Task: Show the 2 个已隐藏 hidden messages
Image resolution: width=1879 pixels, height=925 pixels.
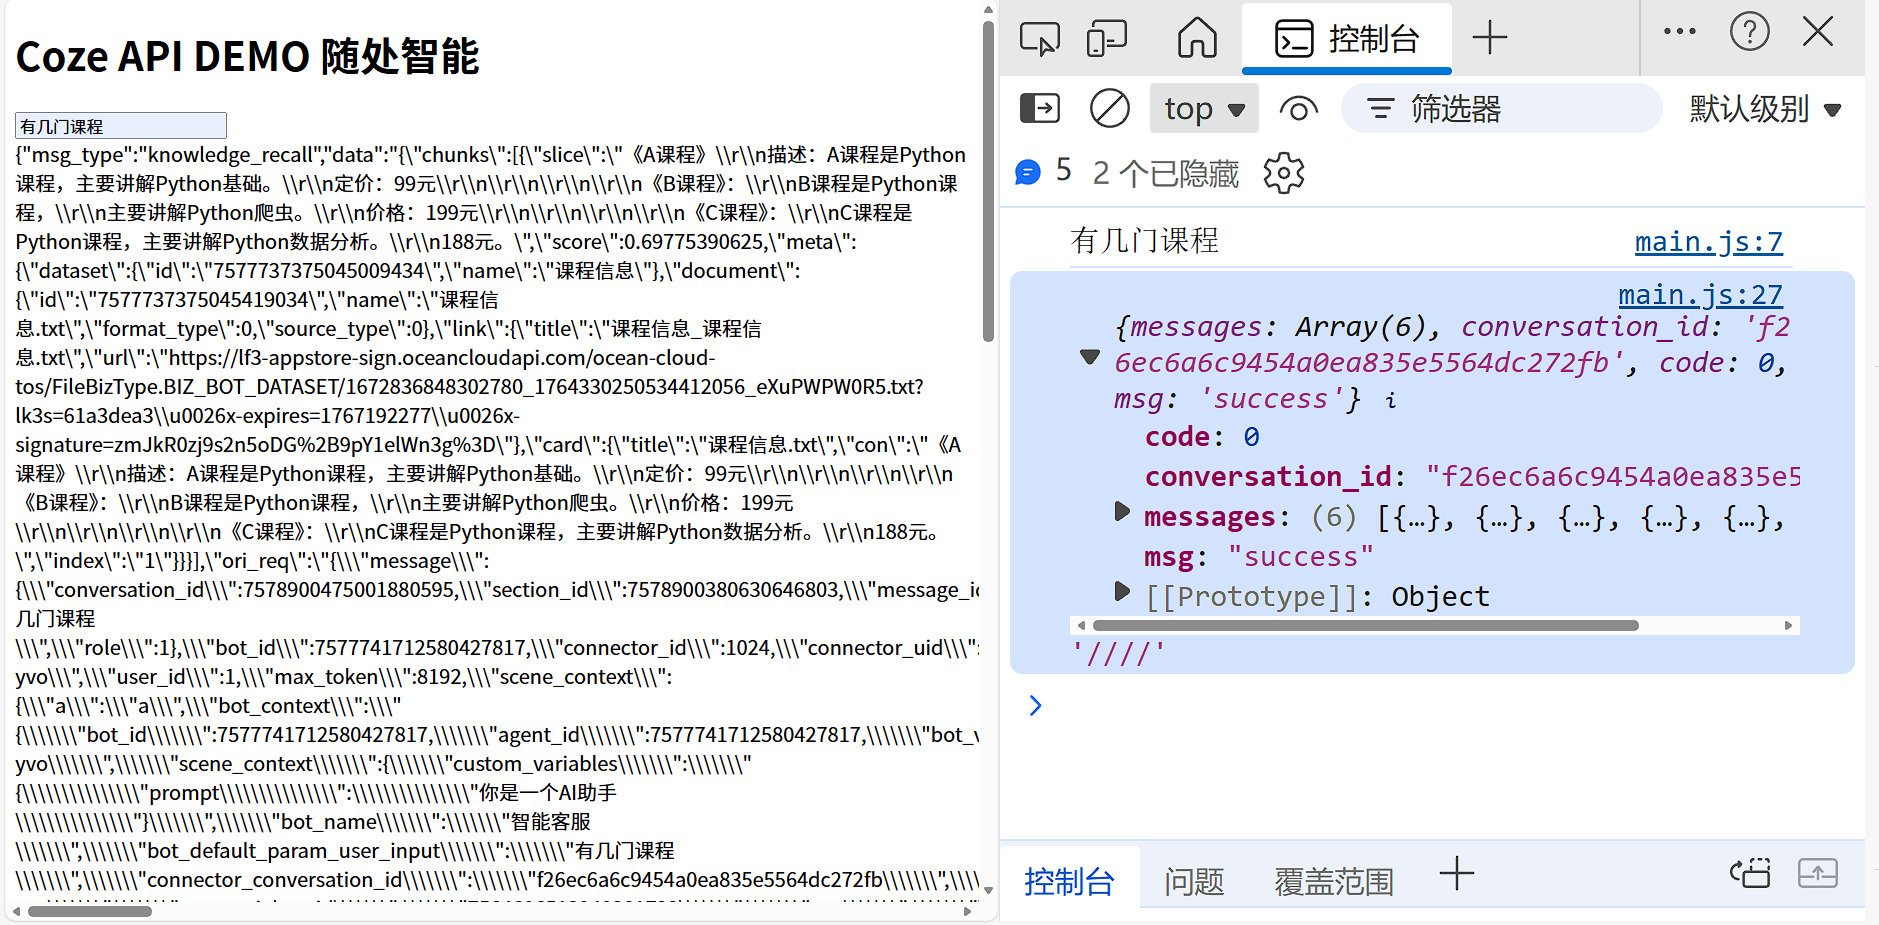Action: [x=1166, y=173]
